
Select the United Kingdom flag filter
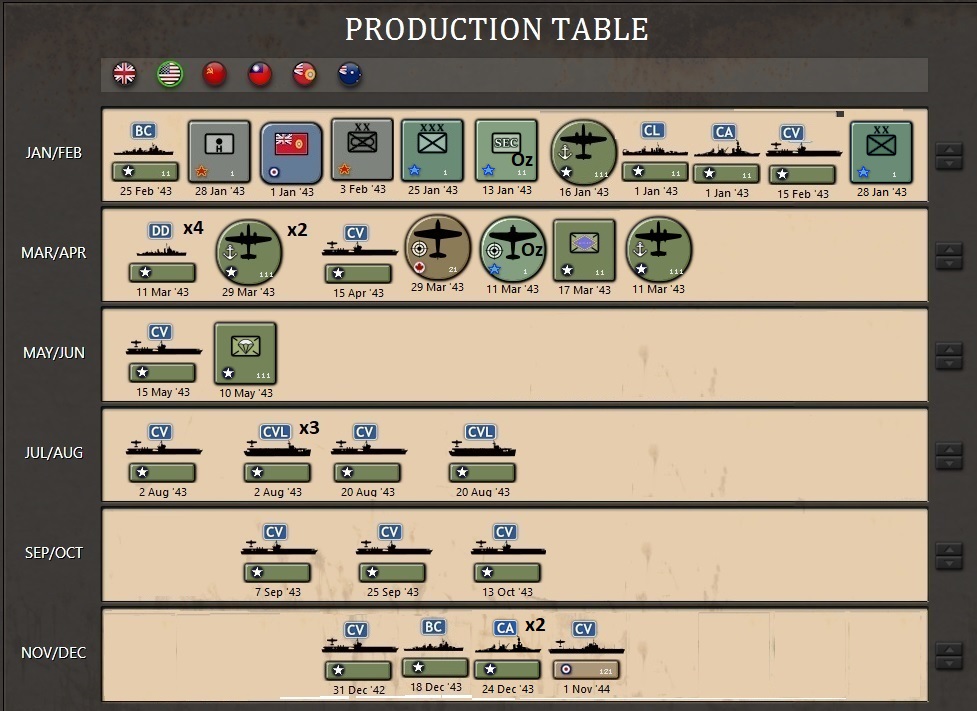coord(125,74)
